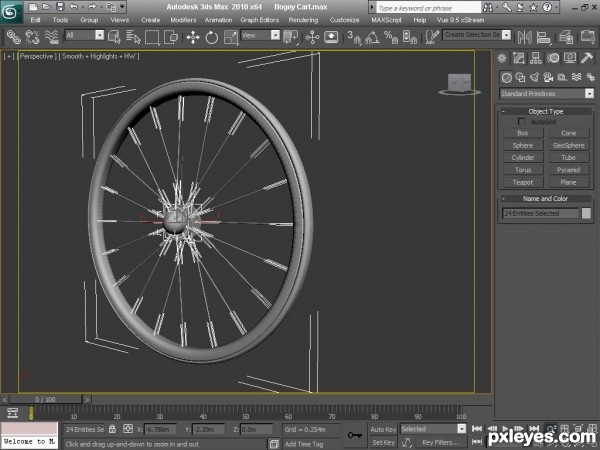Switch to the Modify panel tab icon
The image size is (600, 450).
tap(519, 58)
